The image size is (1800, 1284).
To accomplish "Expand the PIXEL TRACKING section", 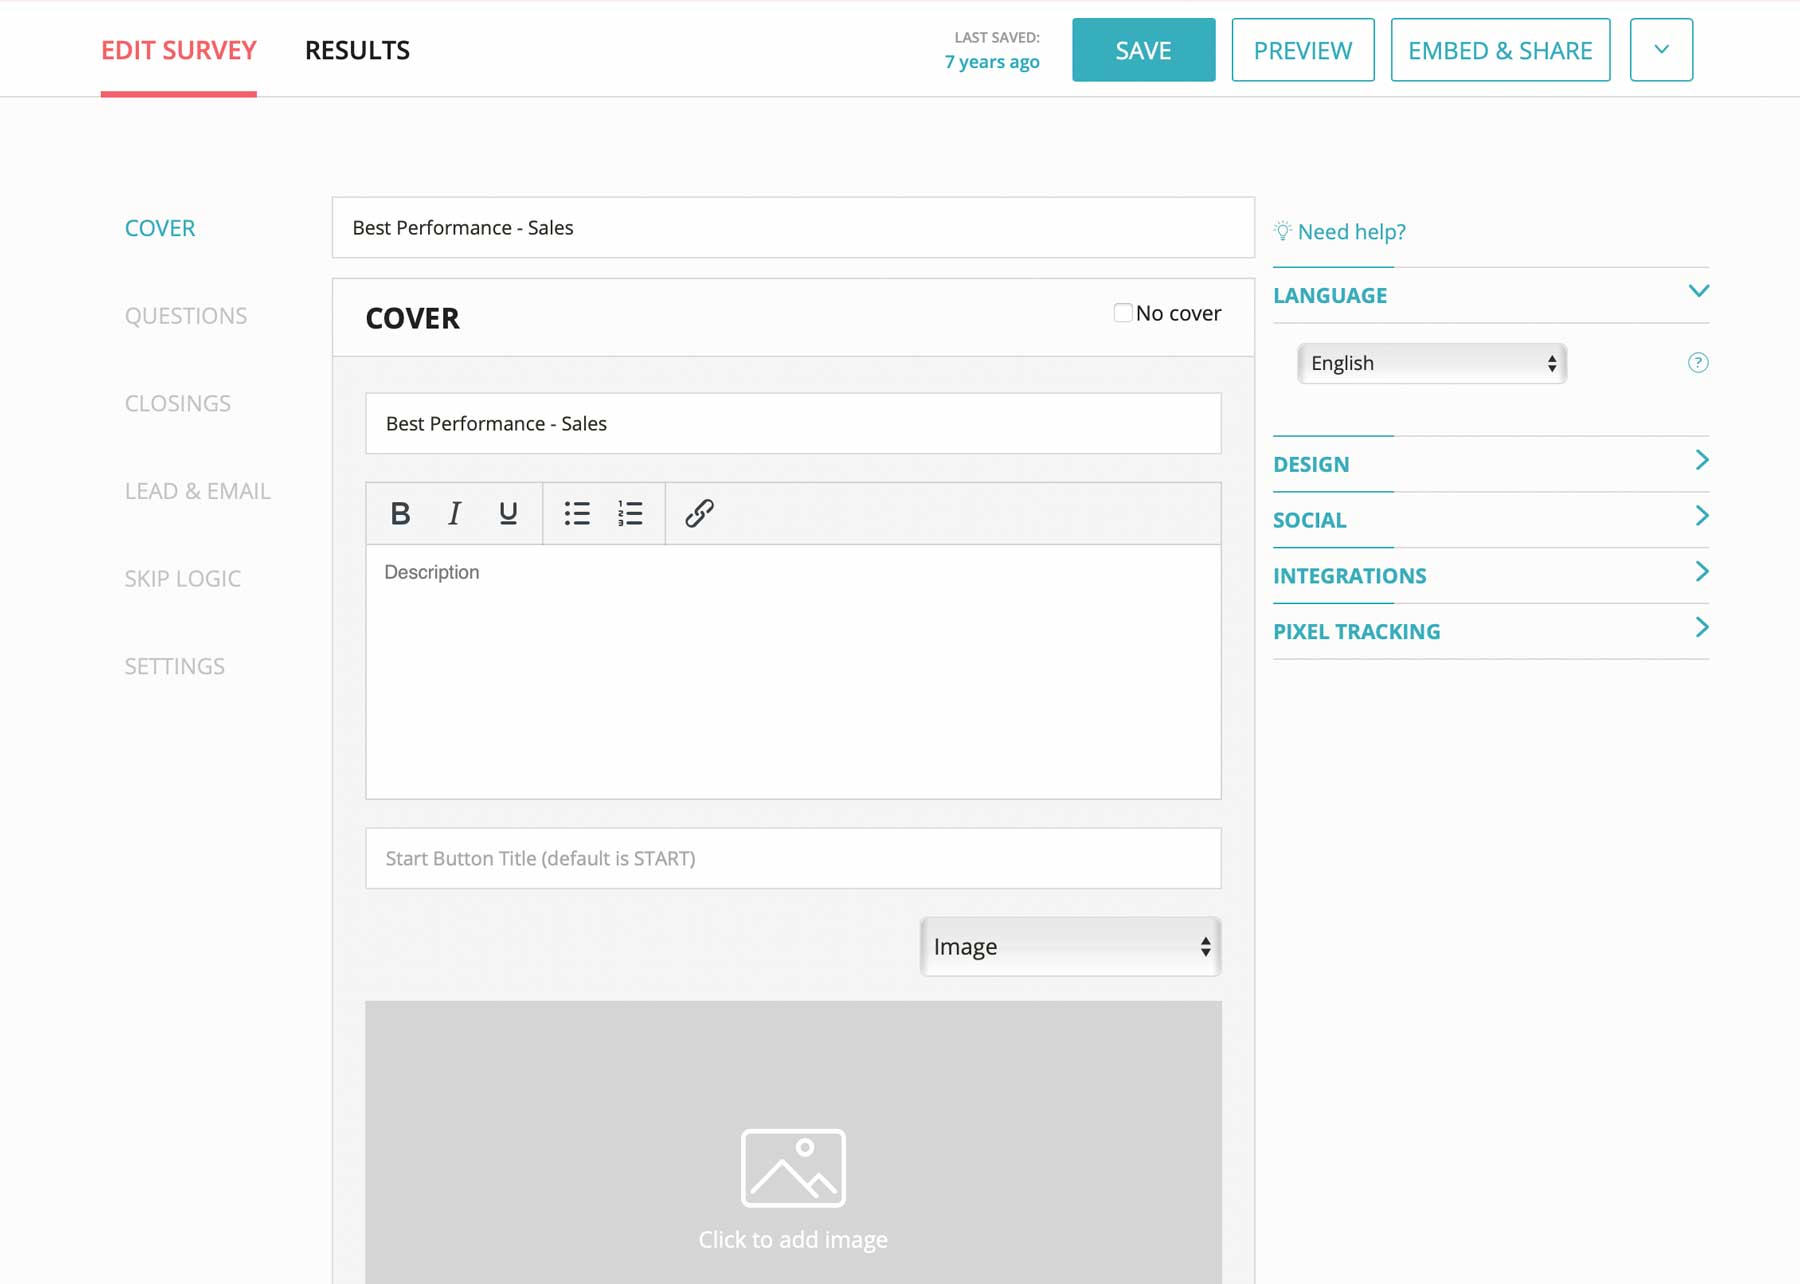I will 1491,632.
